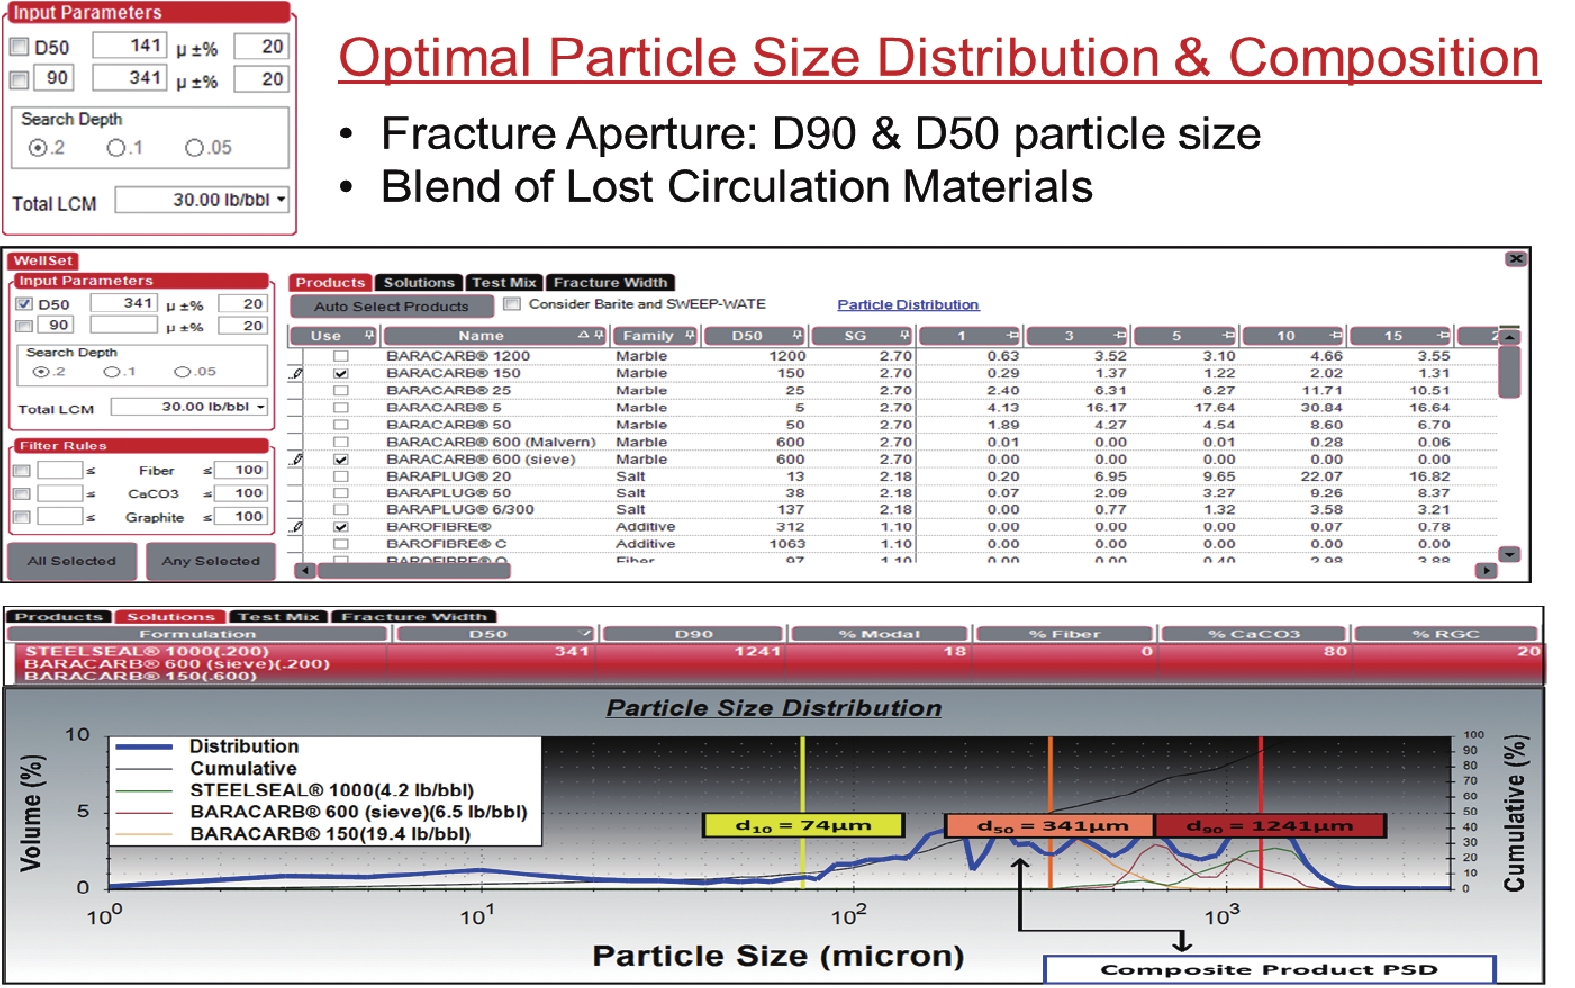Check the Use box for BARAPLUG 20
Viewport: 1575px width, 988px height.
pyautogui.click(x=341, y=476)
